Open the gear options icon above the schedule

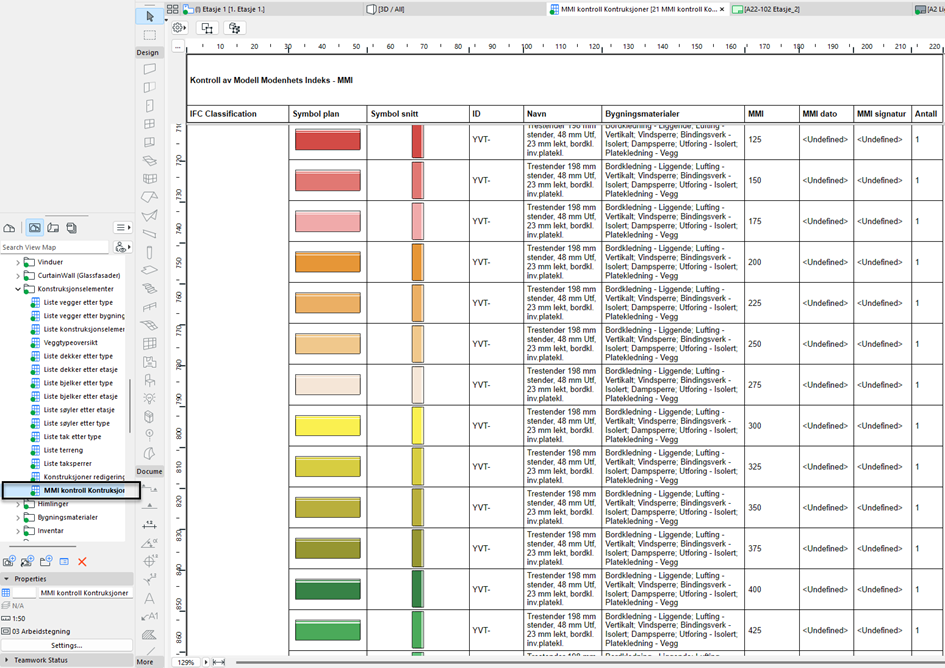pos(178,28)
